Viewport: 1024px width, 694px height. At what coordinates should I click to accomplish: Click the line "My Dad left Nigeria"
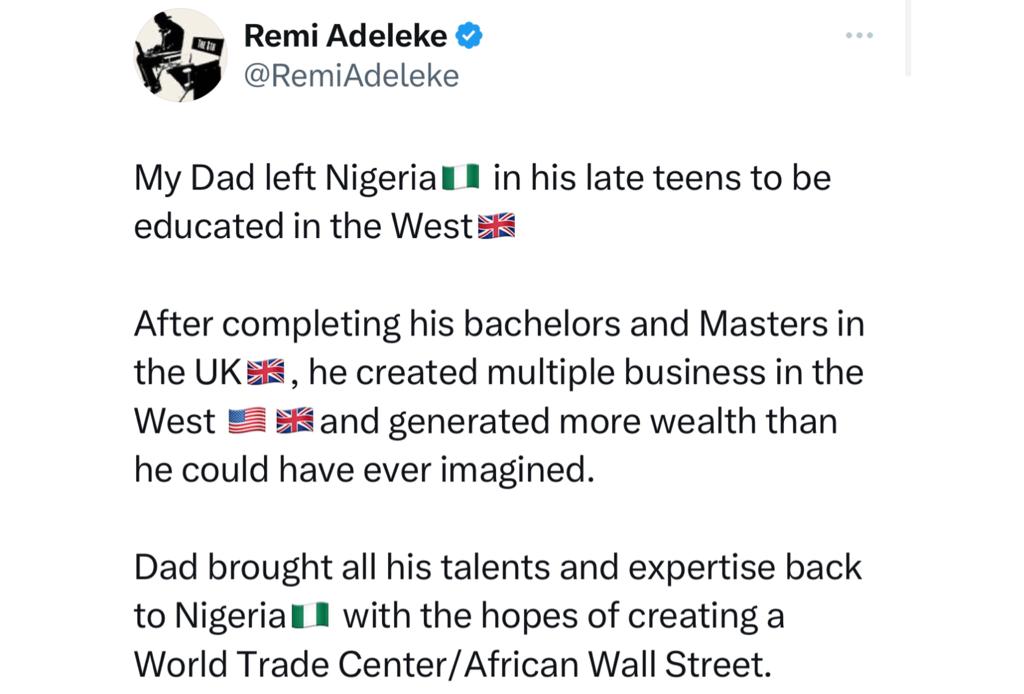click(285, 180)
